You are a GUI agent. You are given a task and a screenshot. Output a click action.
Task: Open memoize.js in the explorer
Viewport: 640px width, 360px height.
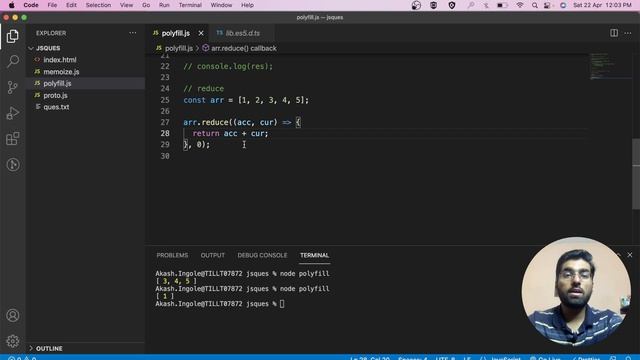coord(61,71)
